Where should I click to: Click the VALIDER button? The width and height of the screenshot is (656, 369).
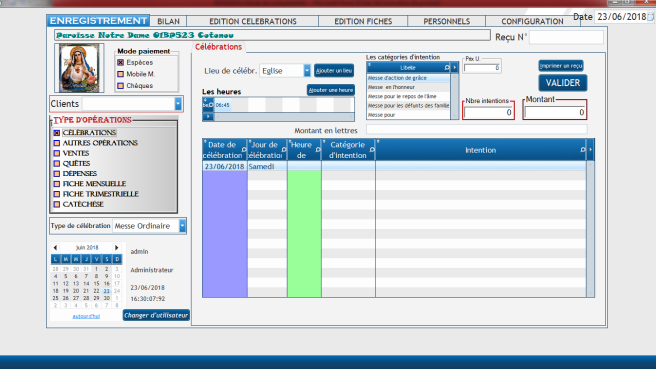pyautogui.click(x=563, y=83)
